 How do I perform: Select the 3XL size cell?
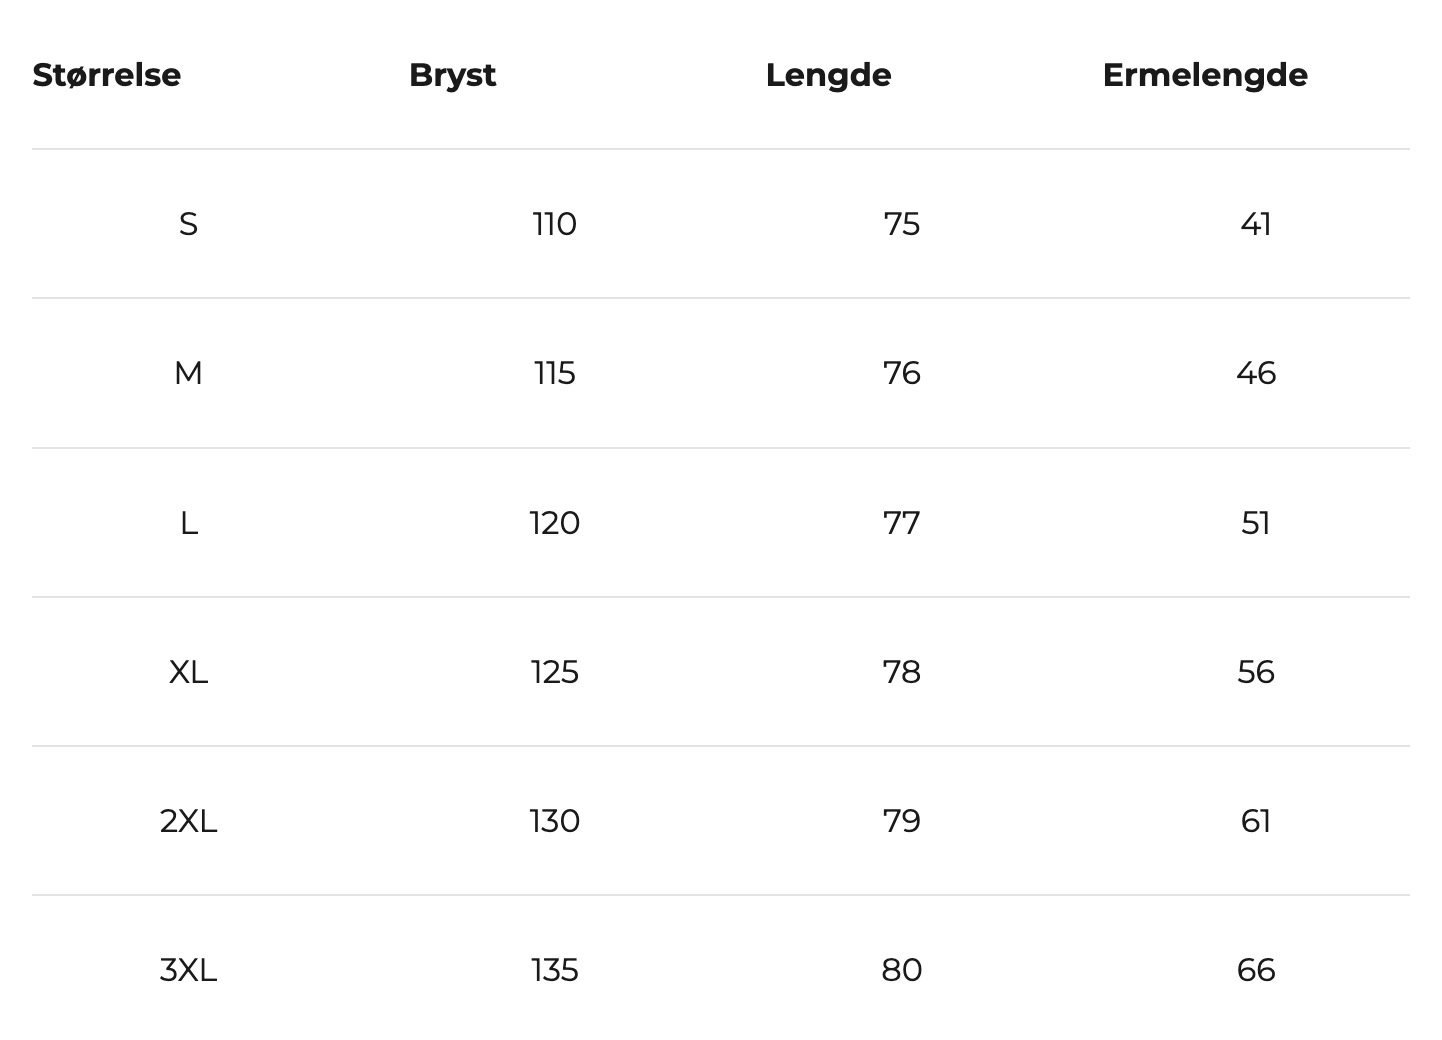tap(188, 970)
